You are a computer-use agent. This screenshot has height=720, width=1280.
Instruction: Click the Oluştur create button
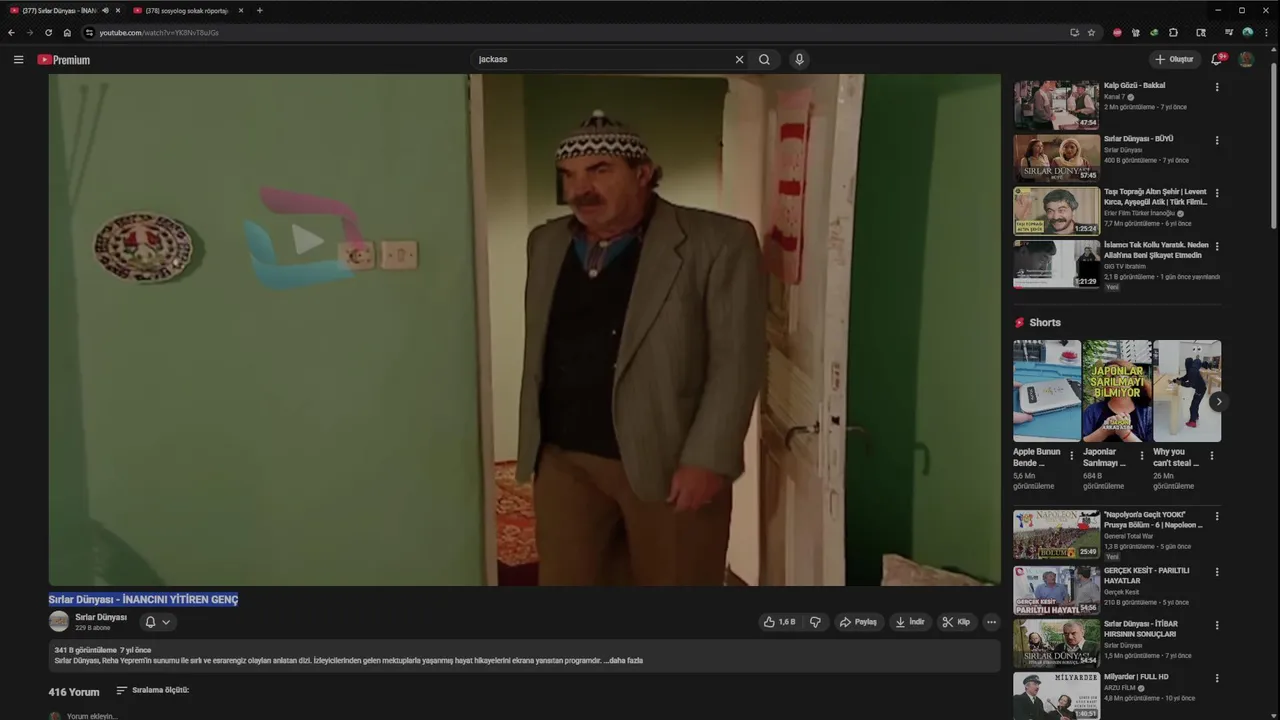click(1175, 60)
